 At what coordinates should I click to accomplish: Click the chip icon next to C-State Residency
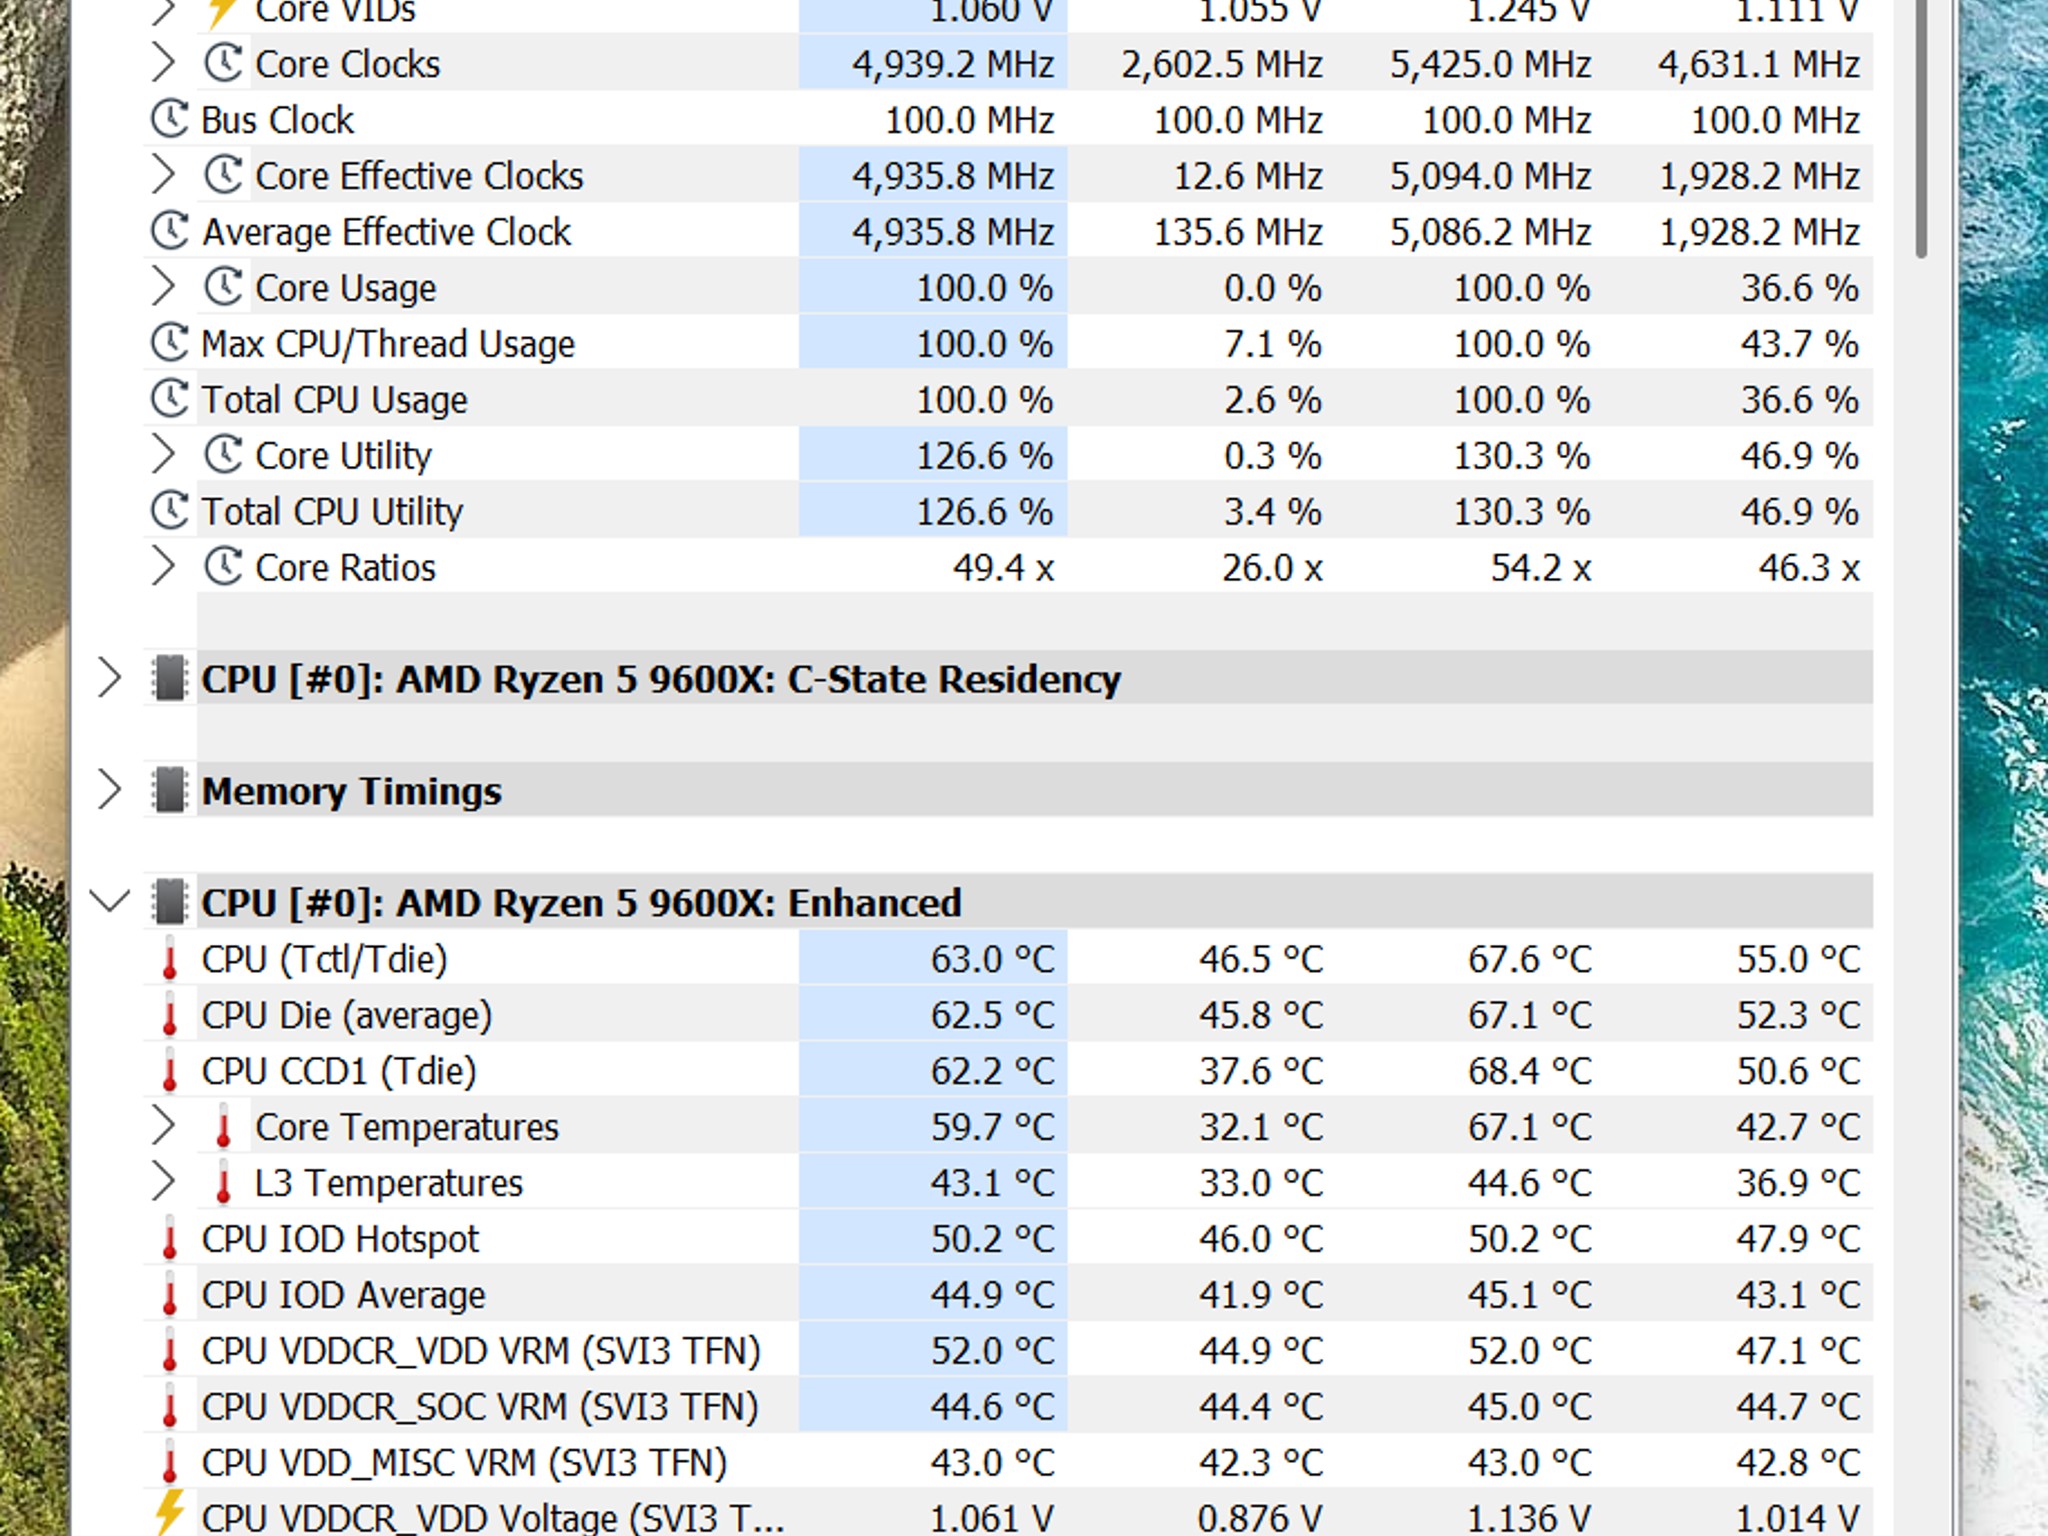pyautogui.click(x=169, y=679)
